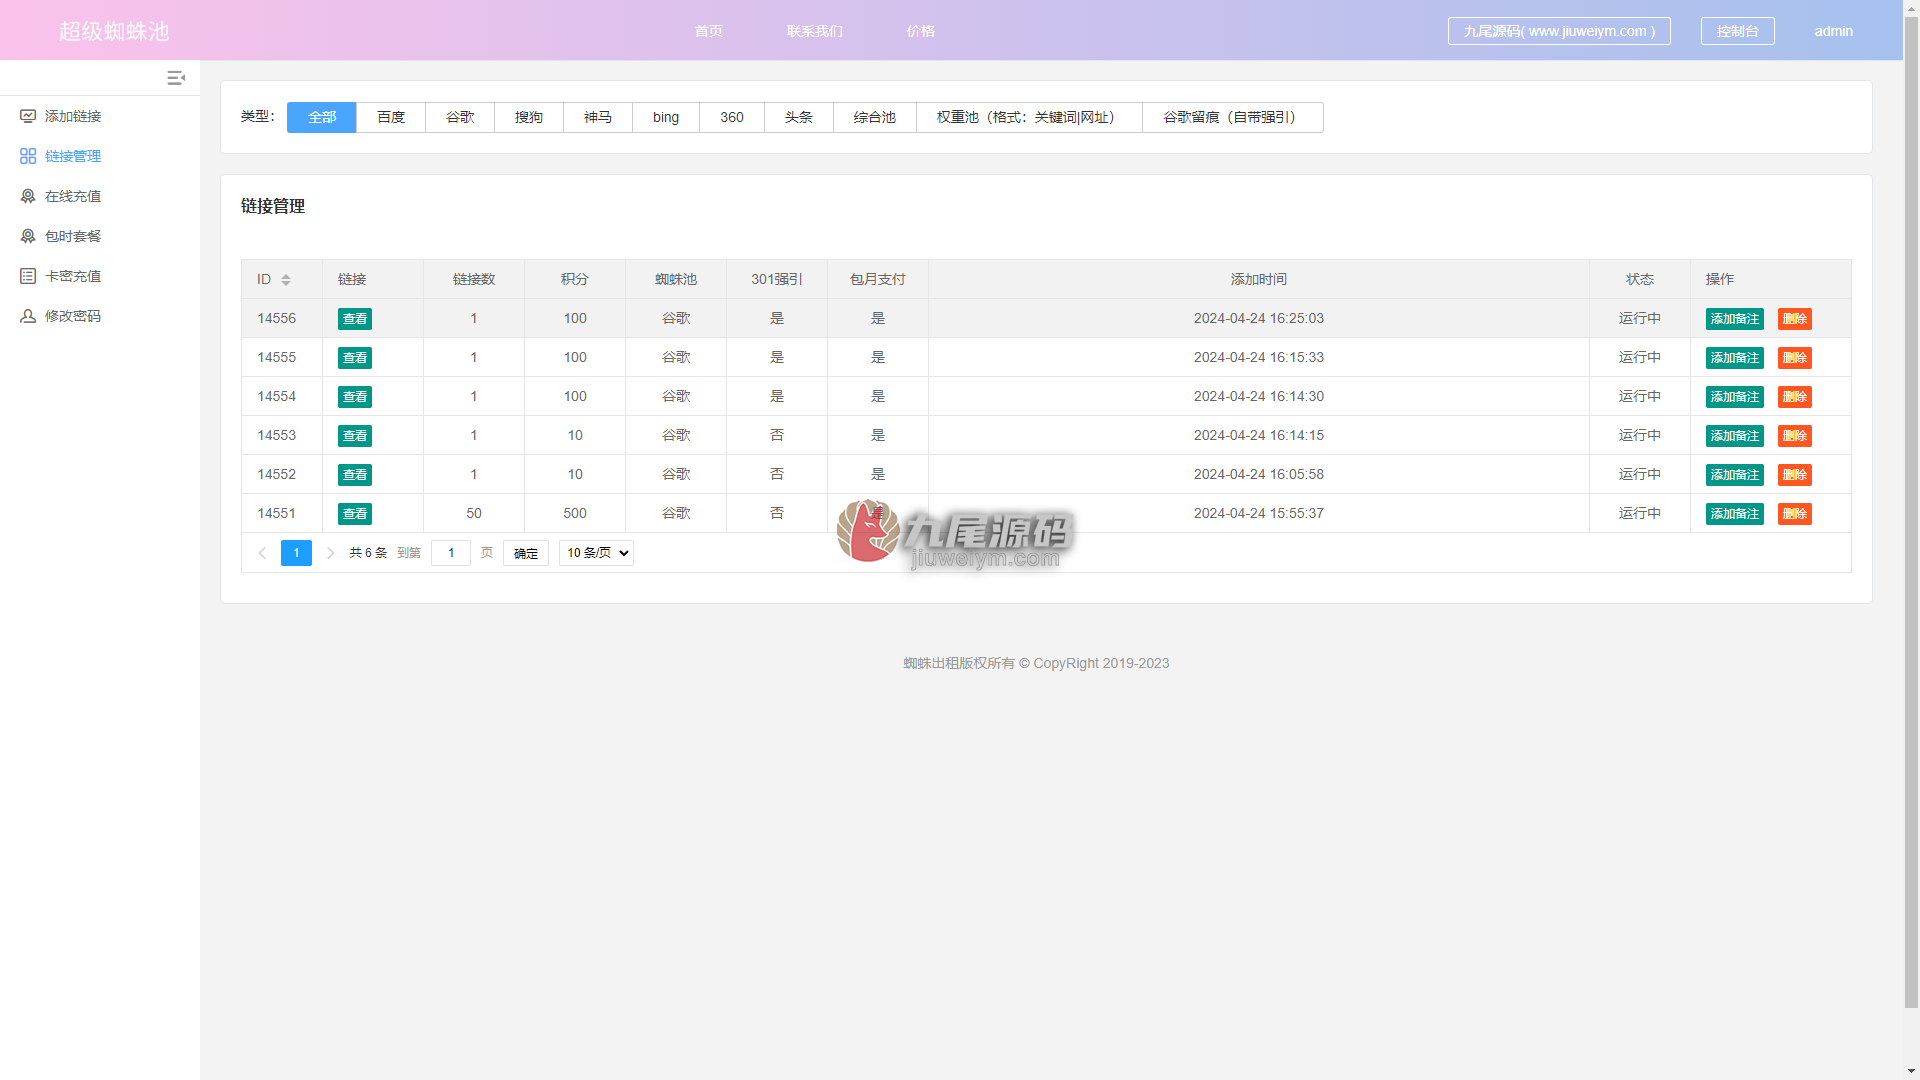The width and height of the screenshot is (1920, 1080).
Task: Click the vertical page scrollbar
Action: point(1911,510)
